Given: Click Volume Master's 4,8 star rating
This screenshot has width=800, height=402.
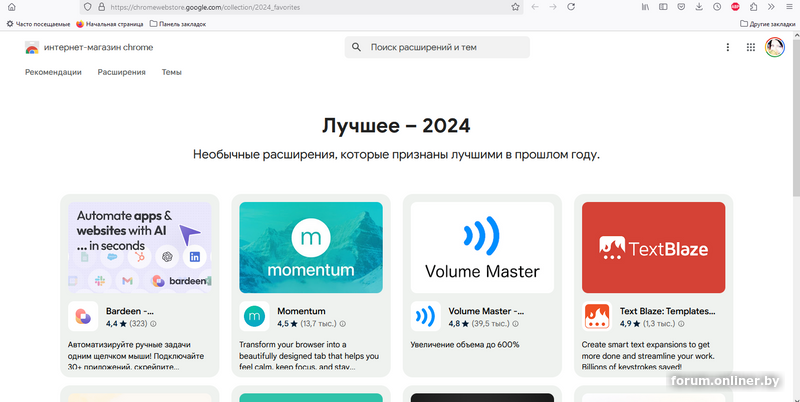Looking at the screenshot, I should click(459, 324).
